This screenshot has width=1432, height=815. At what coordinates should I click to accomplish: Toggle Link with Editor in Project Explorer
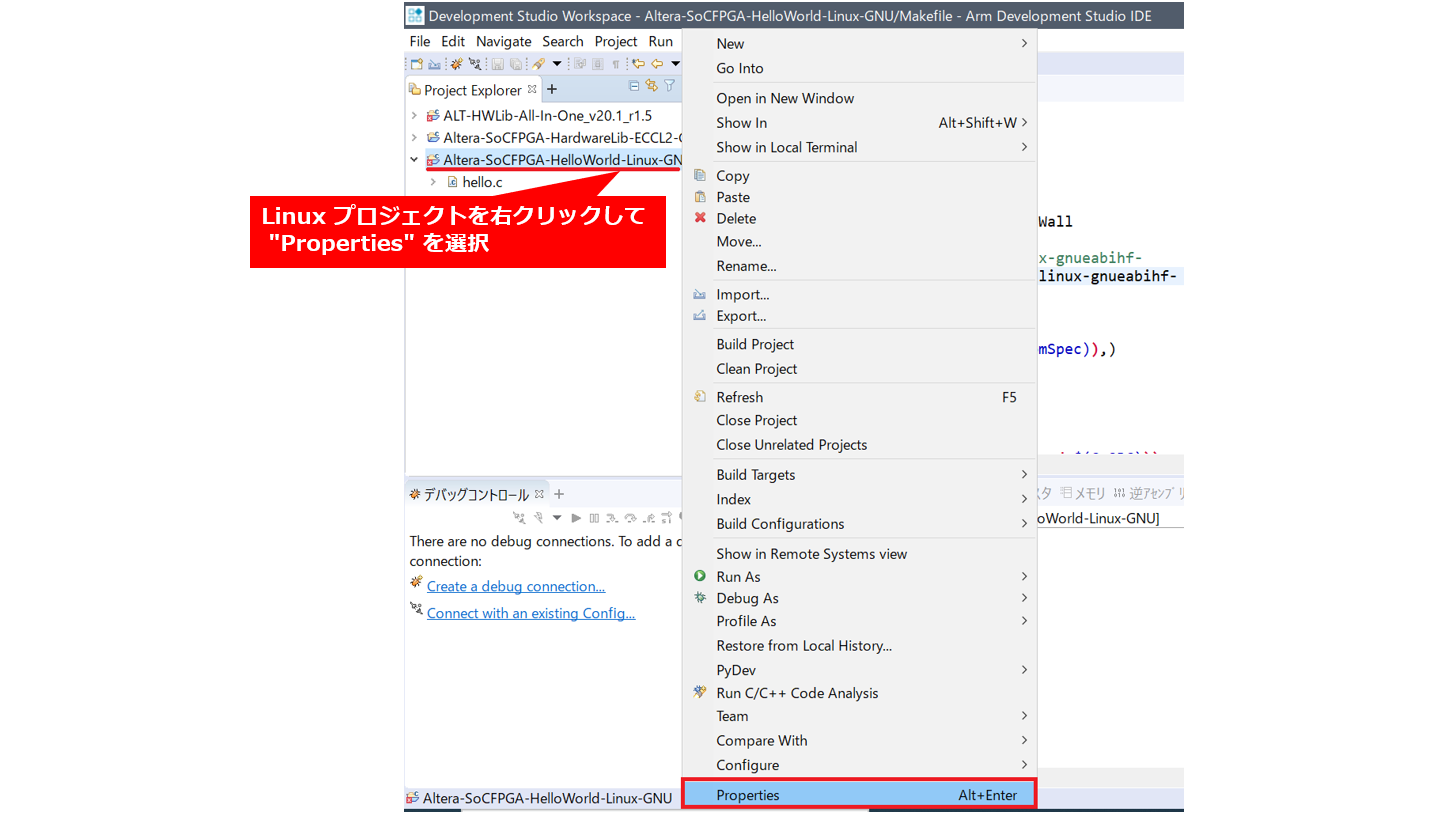click(x=651, y=86)
